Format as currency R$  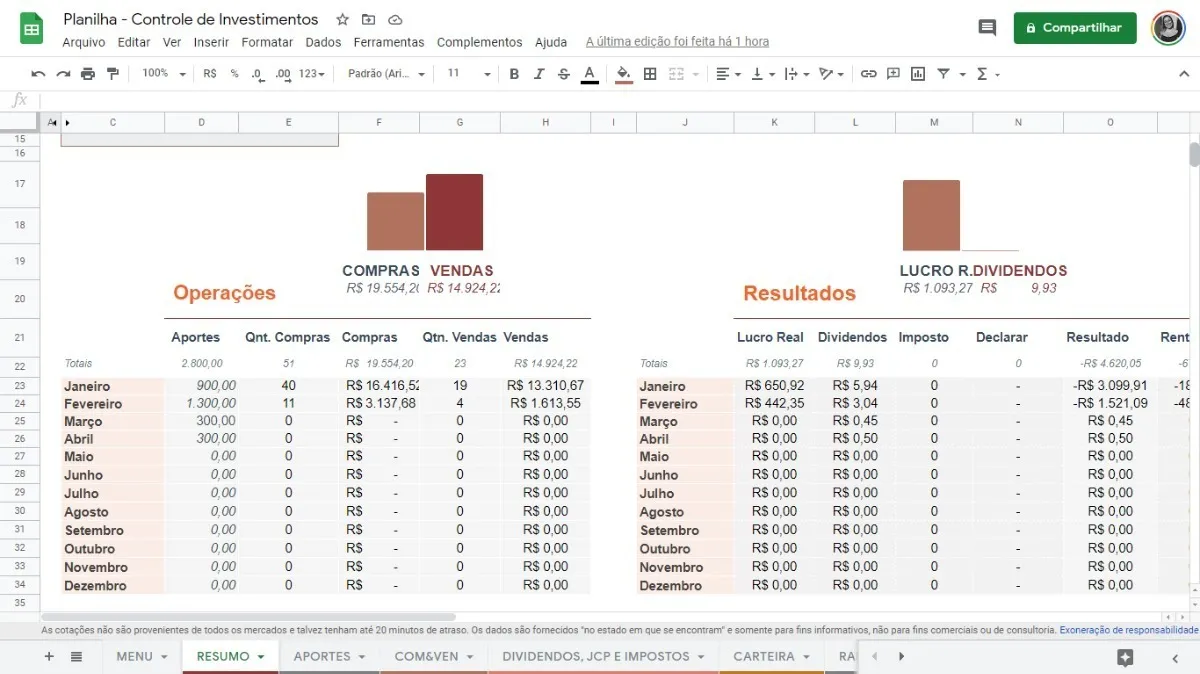(x=210, y=74)
